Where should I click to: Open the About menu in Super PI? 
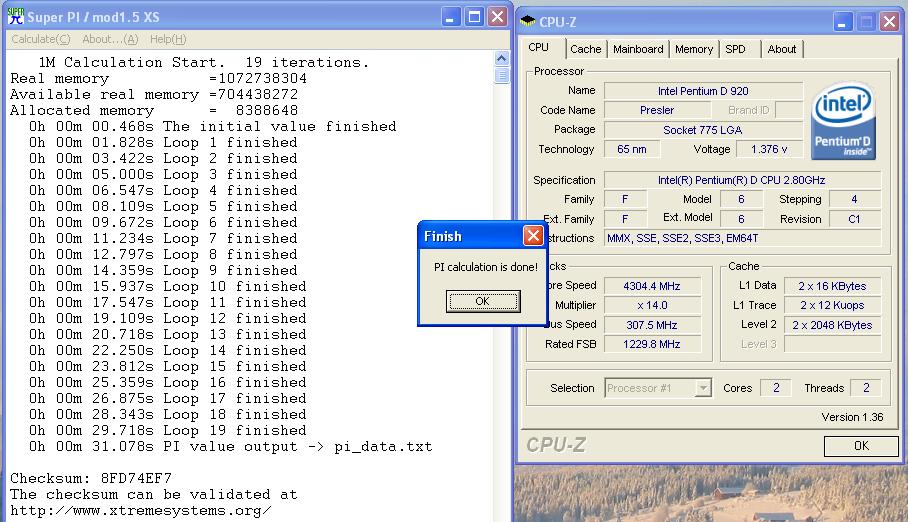coord(110,39)
